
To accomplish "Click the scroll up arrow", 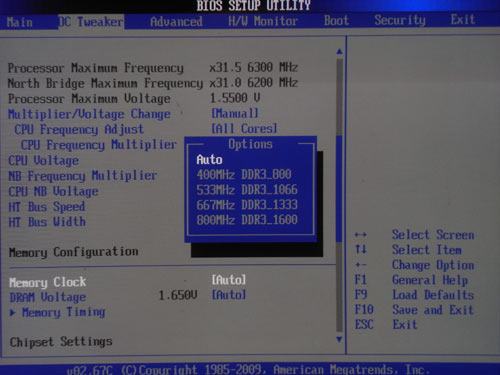I will 339,51.
